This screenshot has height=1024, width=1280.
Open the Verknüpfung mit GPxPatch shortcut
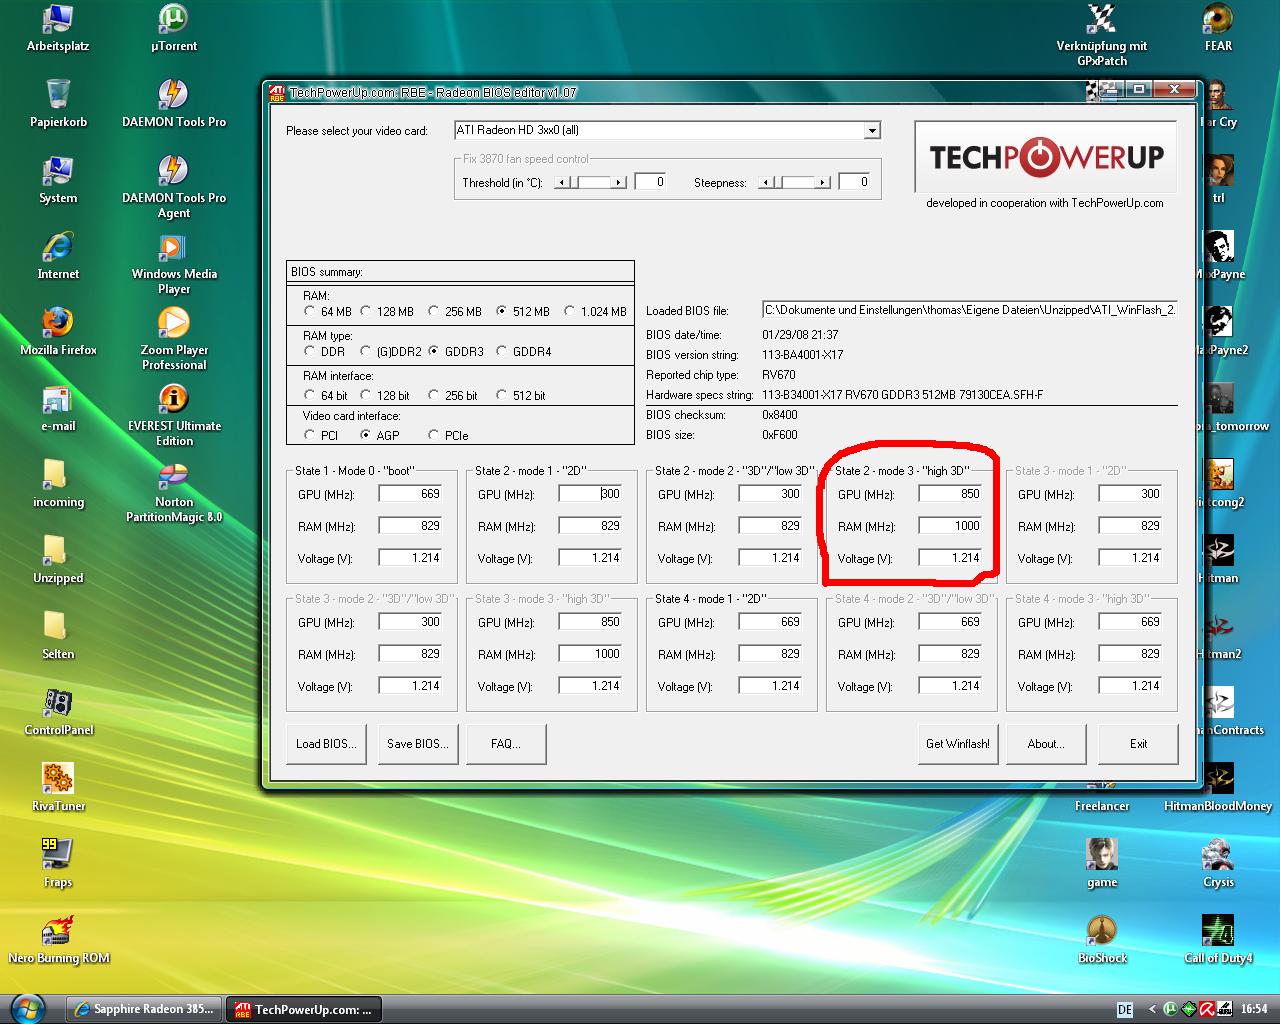1102,35
